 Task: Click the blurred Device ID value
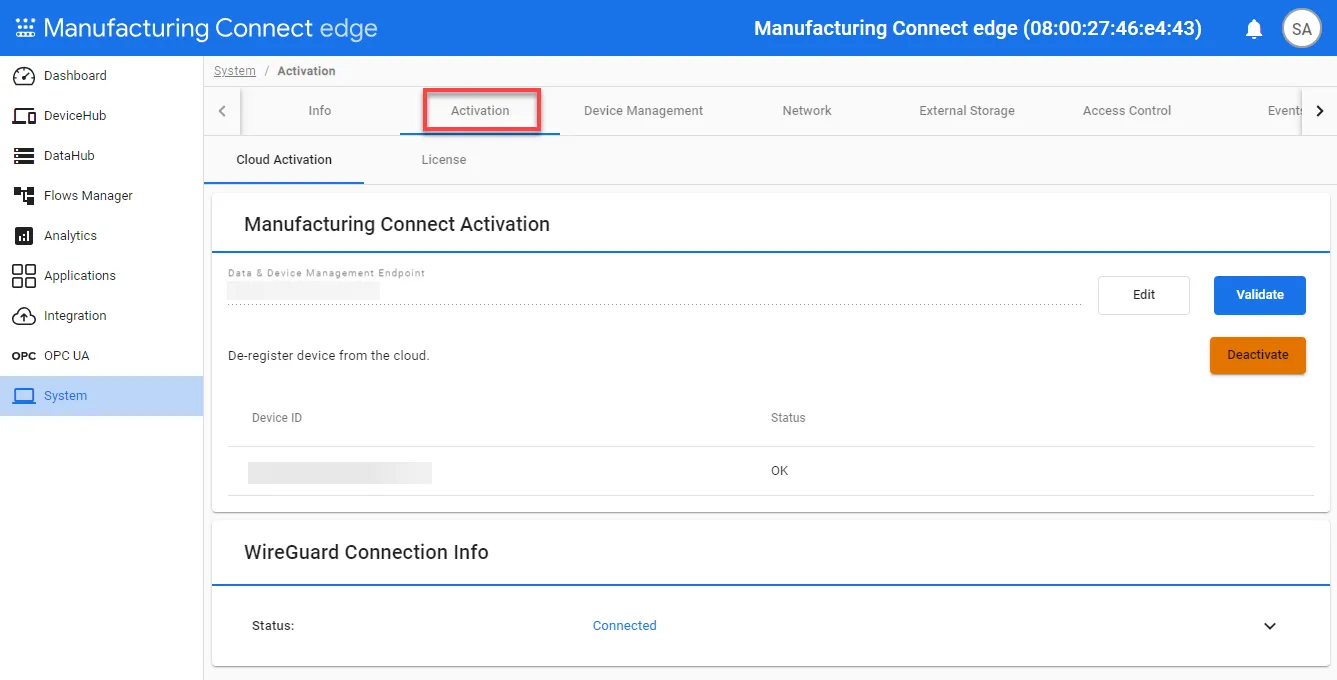pos(340,473)
